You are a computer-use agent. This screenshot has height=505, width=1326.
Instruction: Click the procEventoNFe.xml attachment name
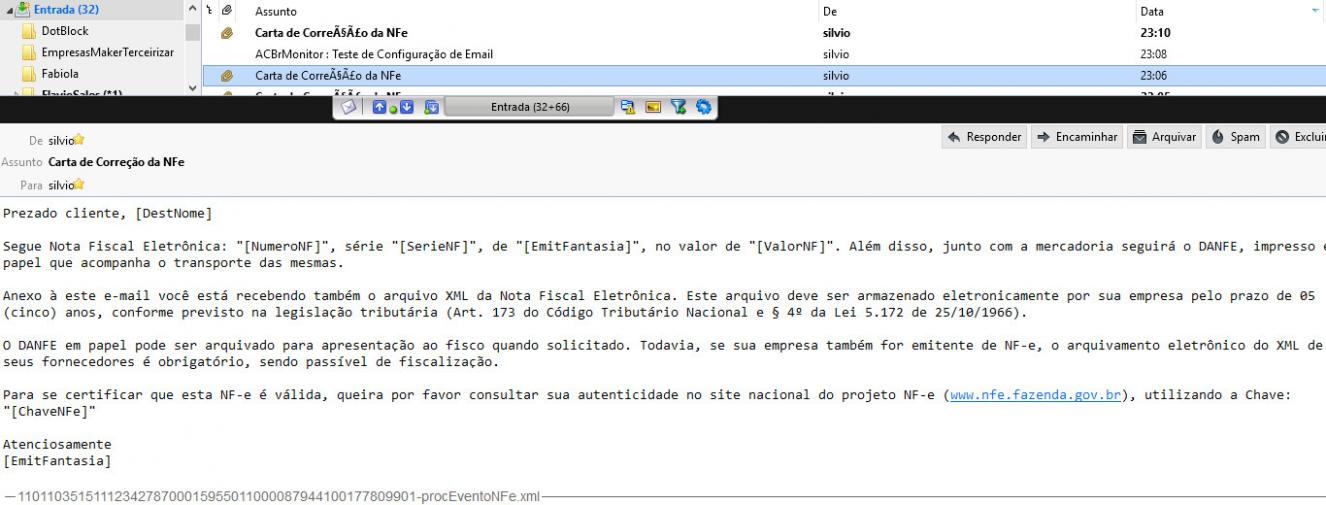point(279,495)
